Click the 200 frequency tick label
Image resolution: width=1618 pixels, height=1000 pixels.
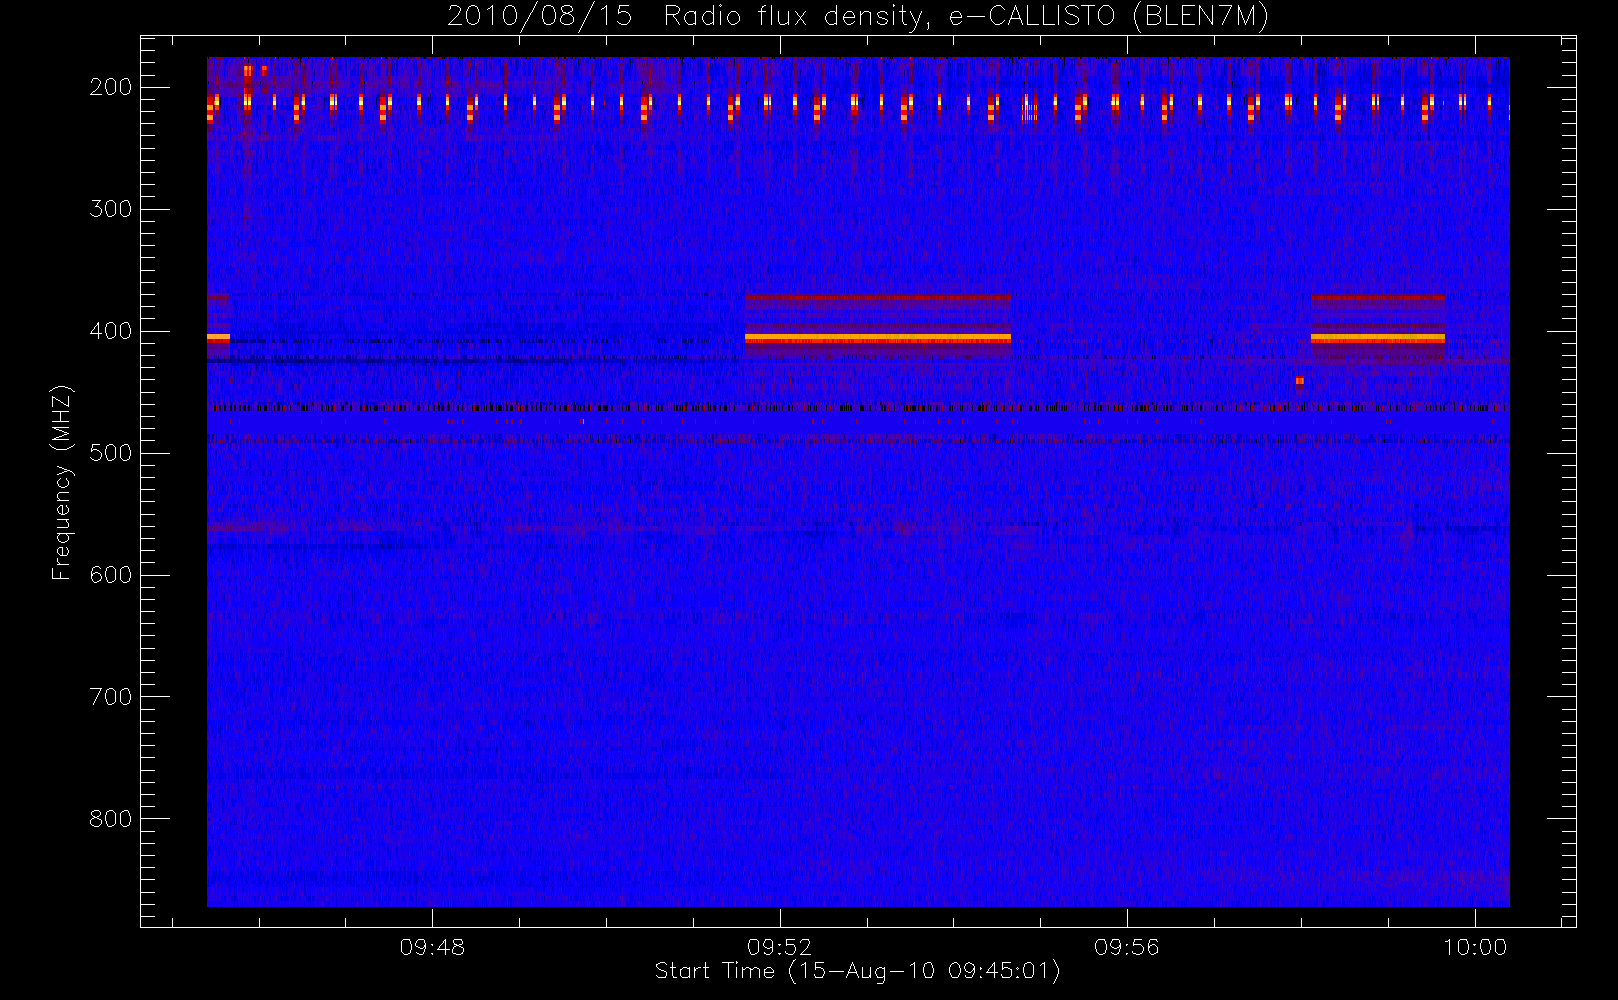point(110,87)
